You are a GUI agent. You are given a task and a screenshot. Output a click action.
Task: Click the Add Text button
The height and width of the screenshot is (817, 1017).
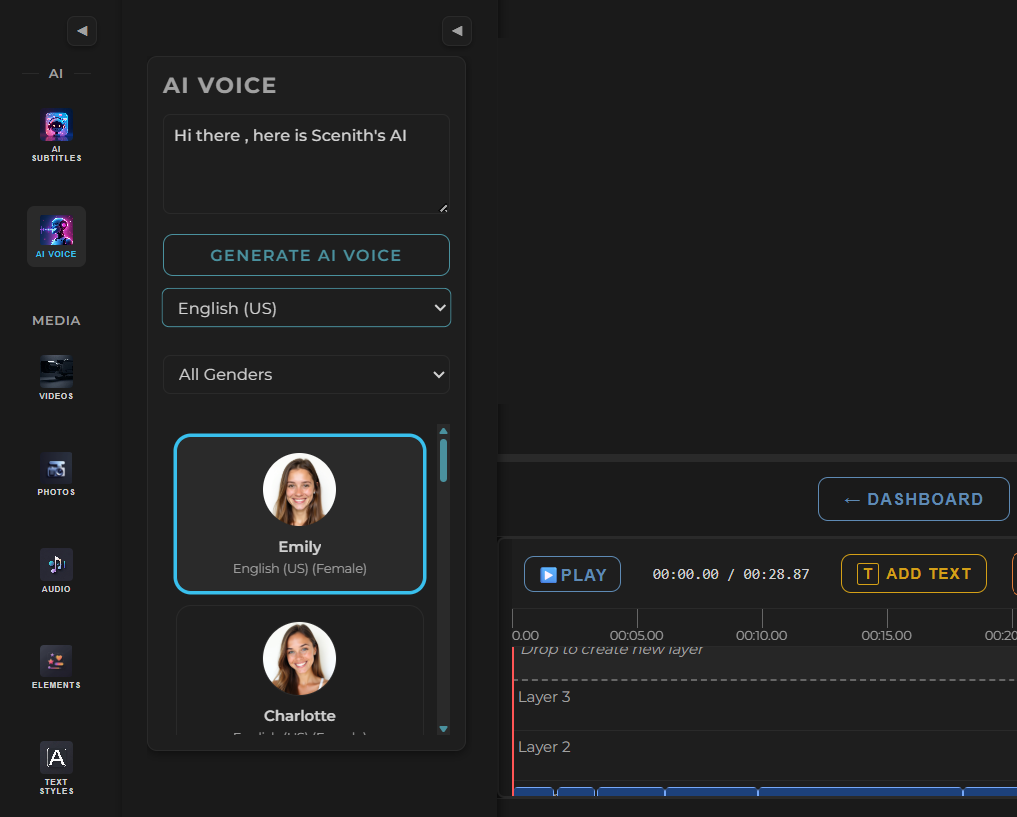914,574
